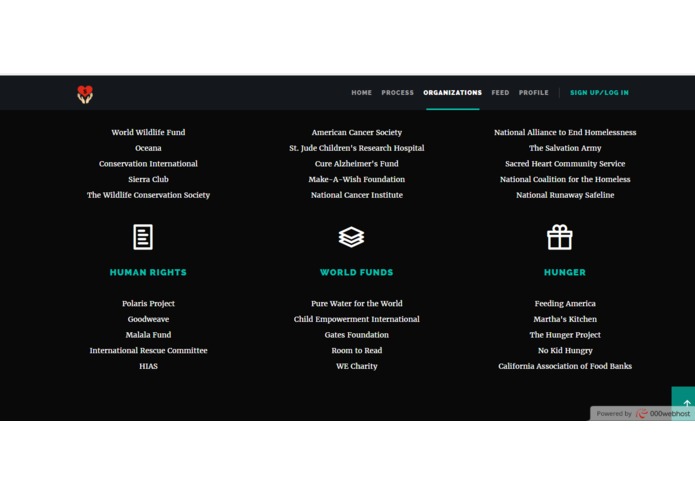Image resolution: width=695 pixels, height=494 pixels.
Task: Select the Organizations nav item
Action: (453, 93)
